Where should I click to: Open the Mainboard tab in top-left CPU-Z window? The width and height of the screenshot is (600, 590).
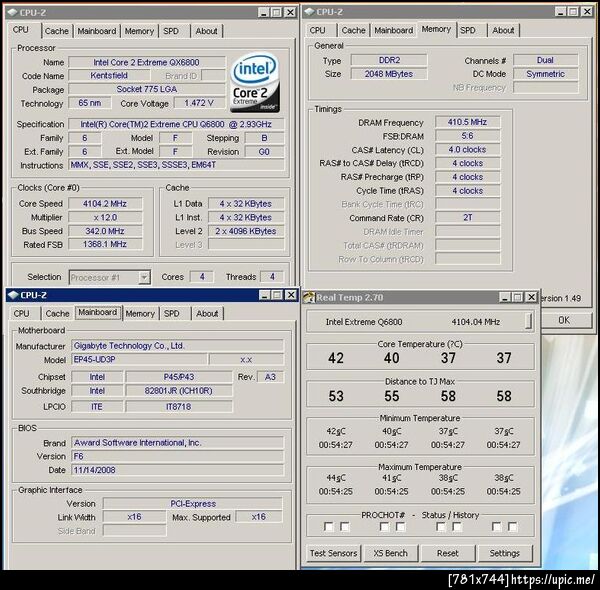96,31
